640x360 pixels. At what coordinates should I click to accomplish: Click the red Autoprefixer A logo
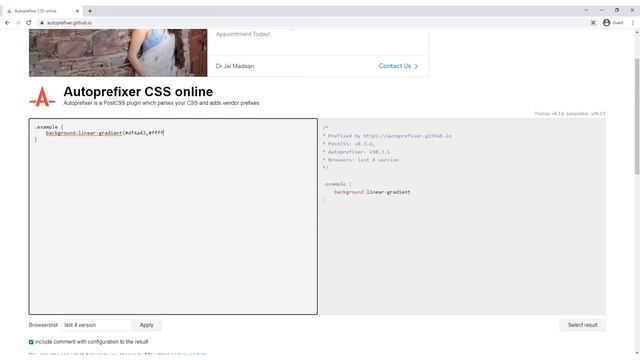42,97
